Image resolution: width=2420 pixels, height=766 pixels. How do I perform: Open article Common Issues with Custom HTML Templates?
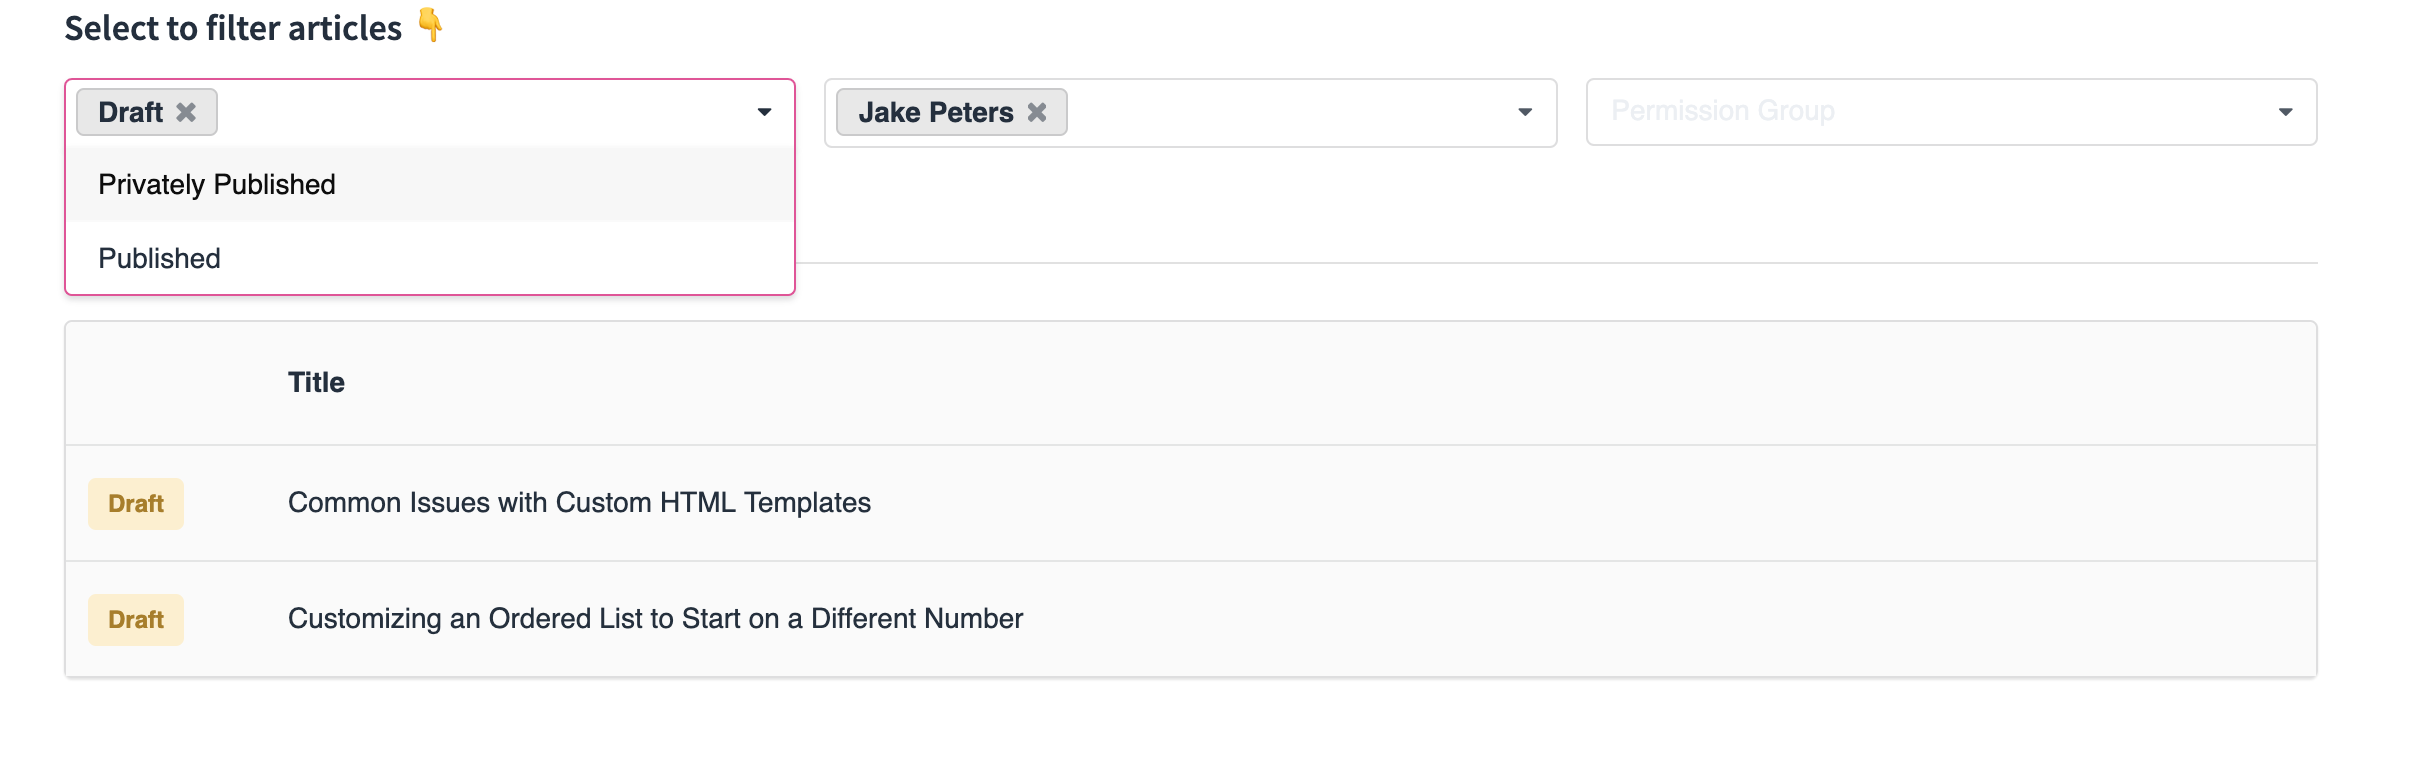[x=579, y=503]
